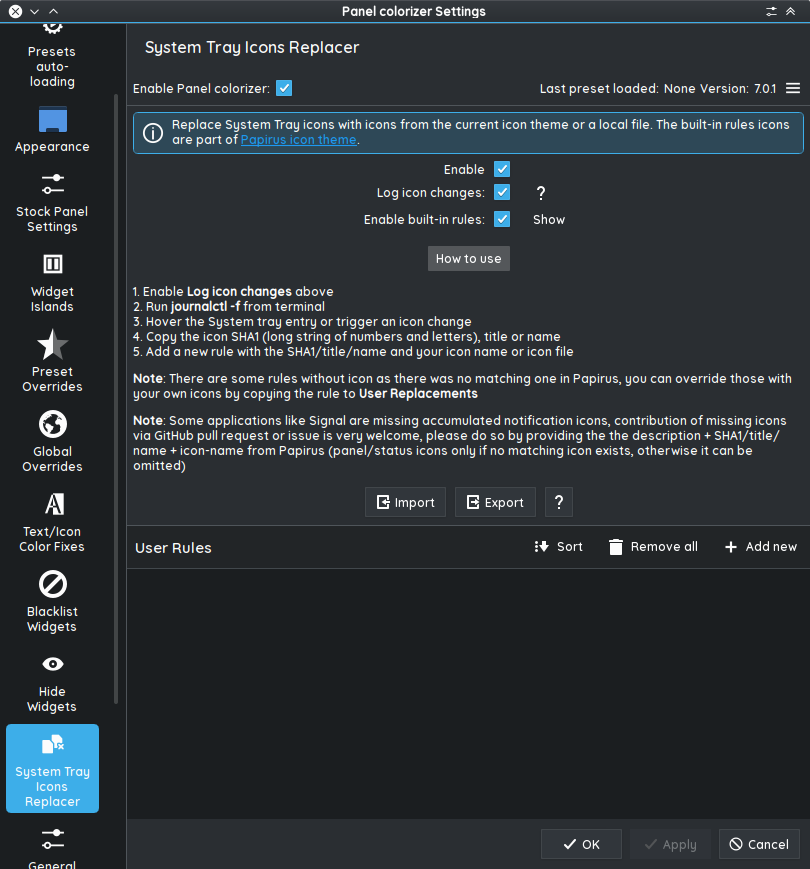Open the hamburger menu next to version
Screen dimensions: 810x869
point(793,88)
